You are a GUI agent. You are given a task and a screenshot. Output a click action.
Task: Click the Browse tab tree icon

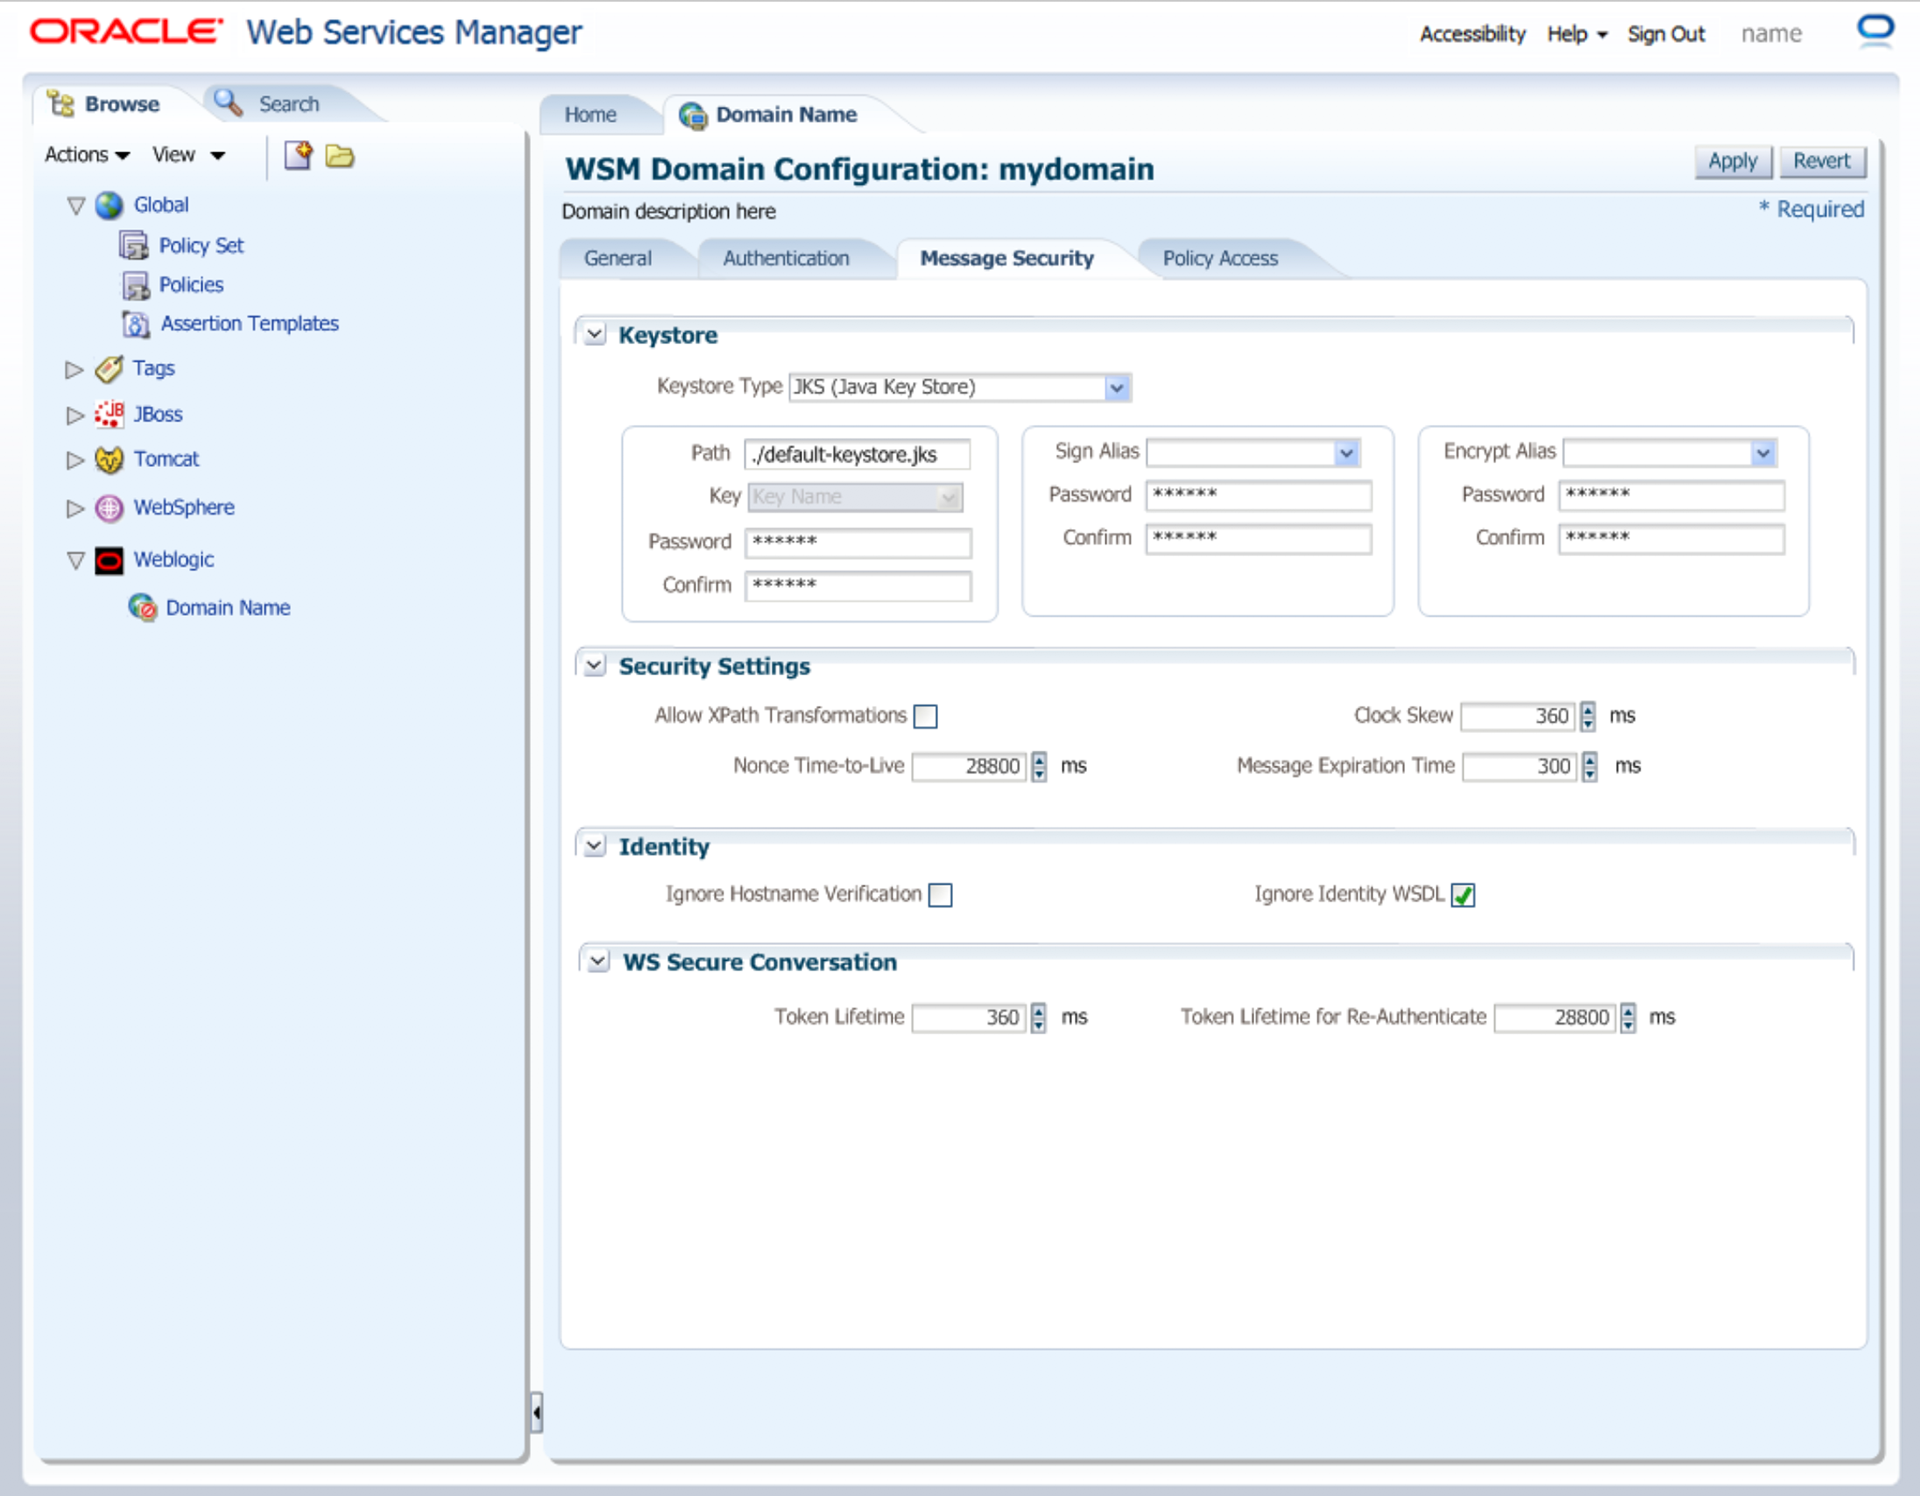(61, 104)
